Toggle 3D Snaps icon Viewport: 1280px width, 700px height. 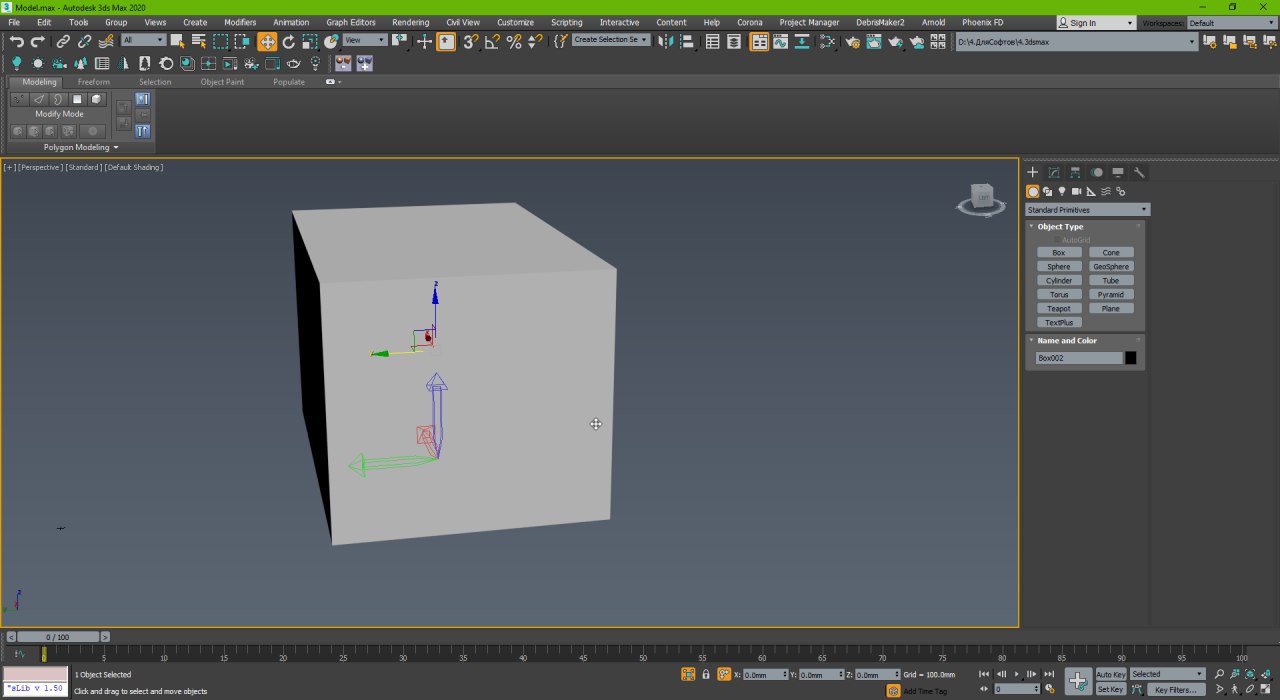470,41
